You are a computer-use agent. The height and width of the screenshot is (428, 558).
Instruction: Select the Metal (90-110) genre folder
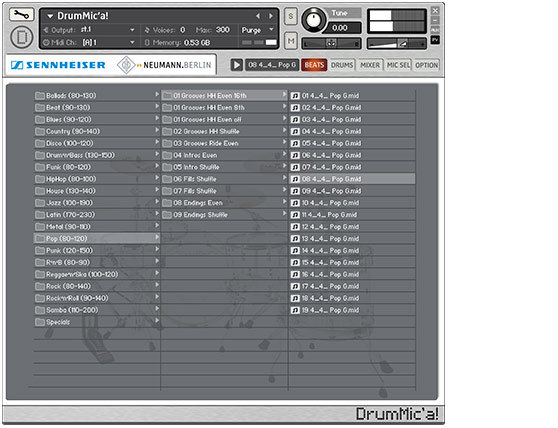(x=96, y=227)
